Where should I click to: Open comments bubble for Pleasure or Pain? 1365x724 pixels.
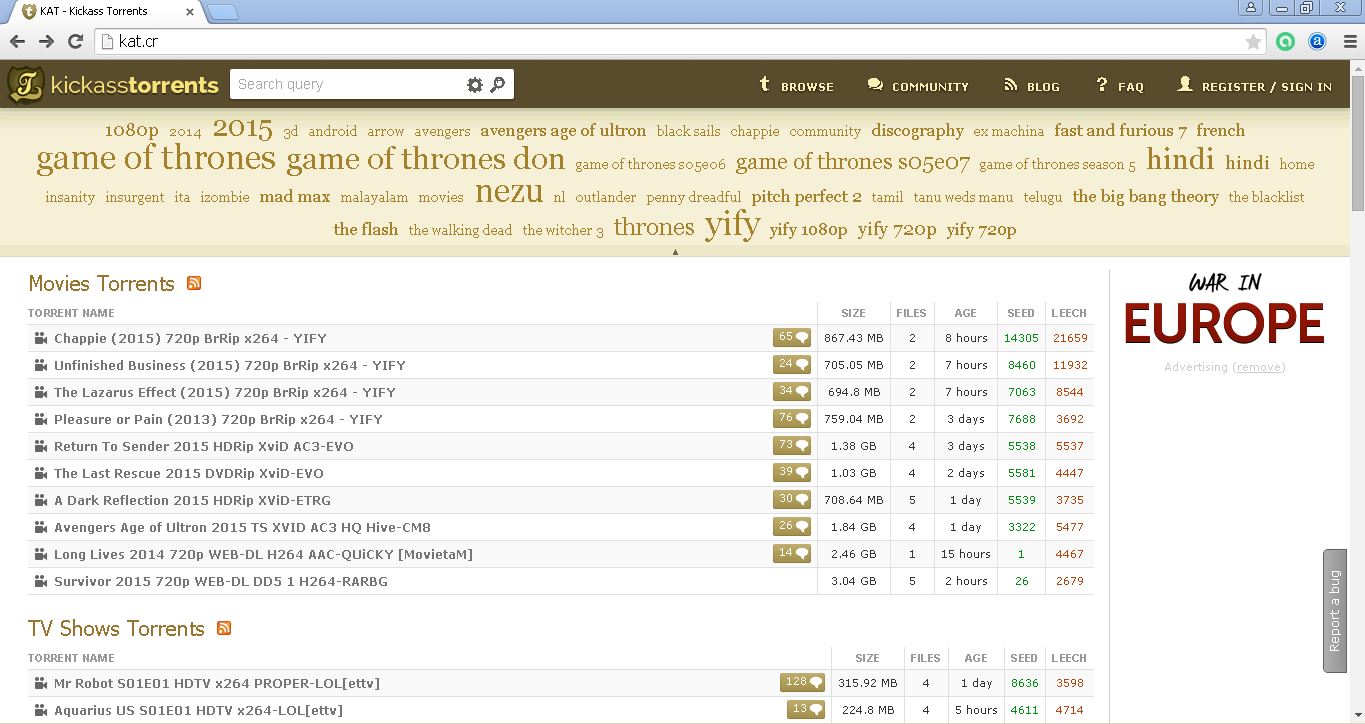792,419
